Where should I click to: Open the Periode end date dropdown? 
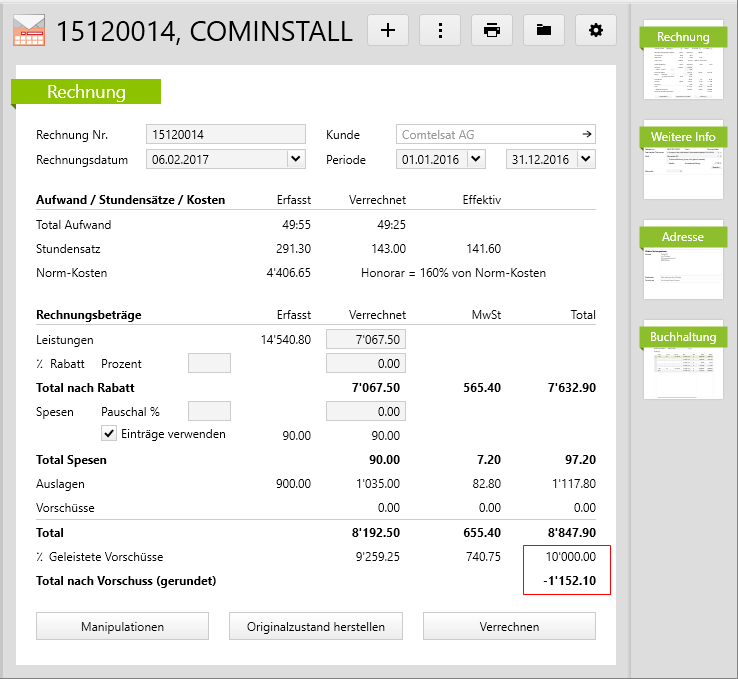585,159
